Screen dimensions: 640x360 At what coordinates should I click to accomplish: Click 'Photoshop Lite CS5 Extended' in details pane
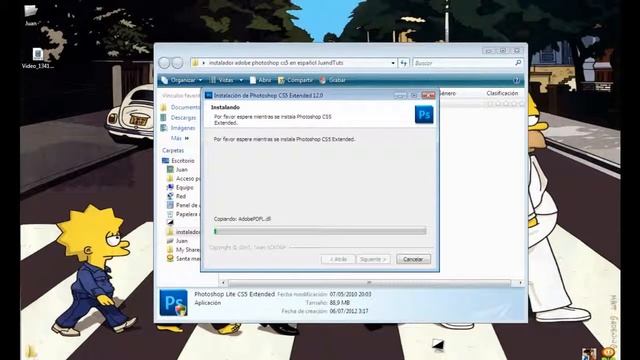(x=234, y=294)
